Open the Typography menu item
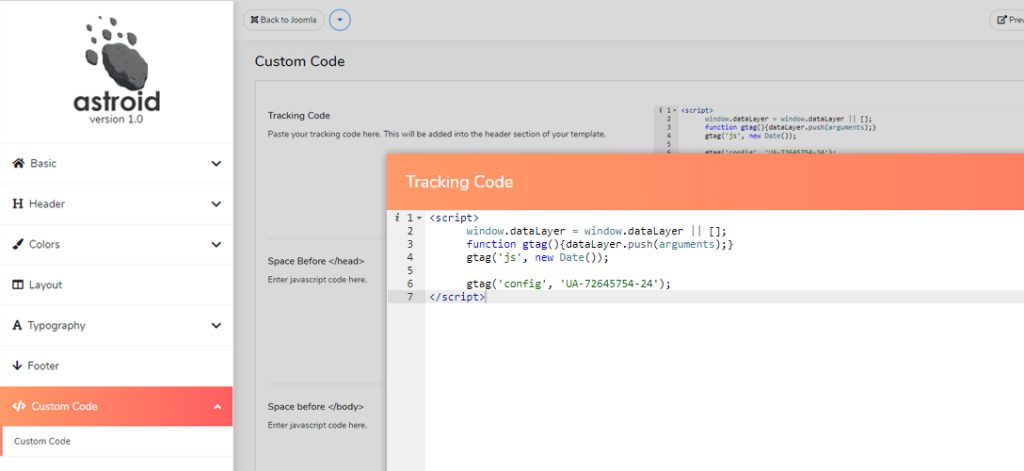Viewport: 1024px width, 471px height. (116, 325)
